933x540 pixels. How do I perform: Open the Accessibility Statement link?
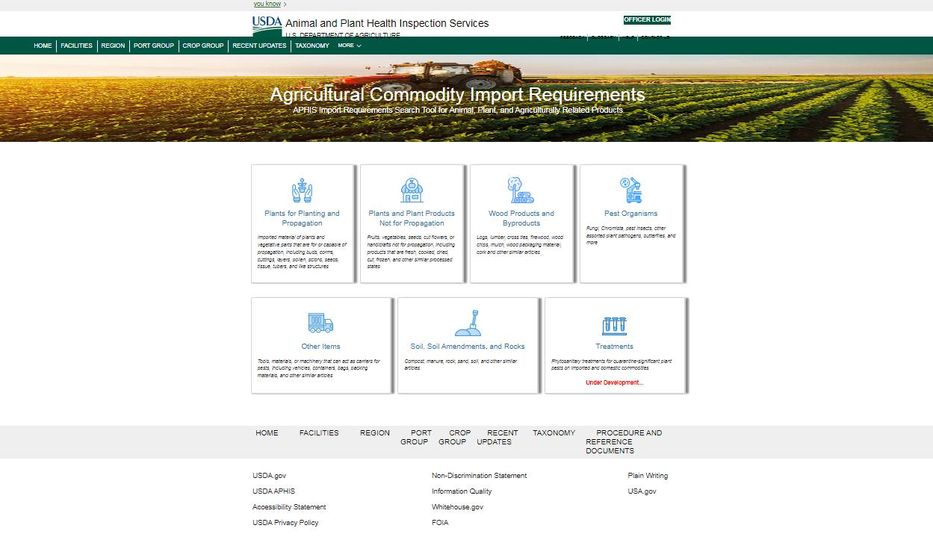[x=289, y=507]
